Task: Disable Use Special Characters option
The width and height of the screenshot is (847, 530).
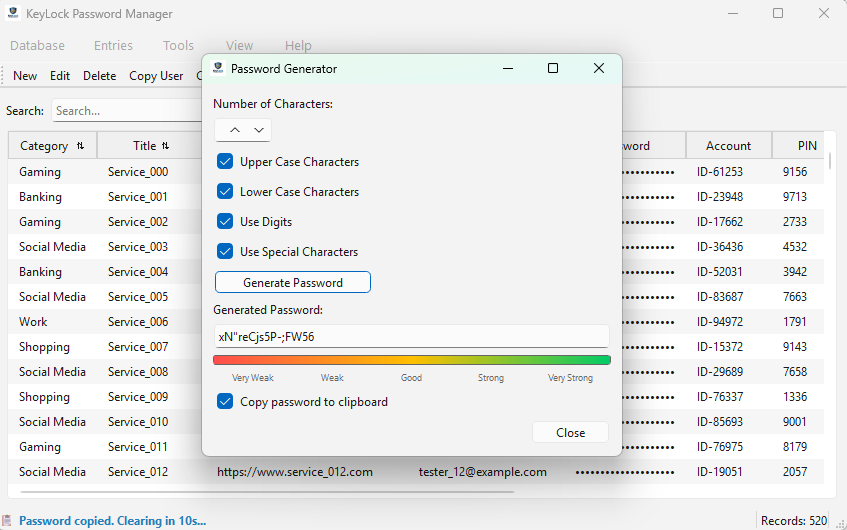Action: (x=225, y=251)
